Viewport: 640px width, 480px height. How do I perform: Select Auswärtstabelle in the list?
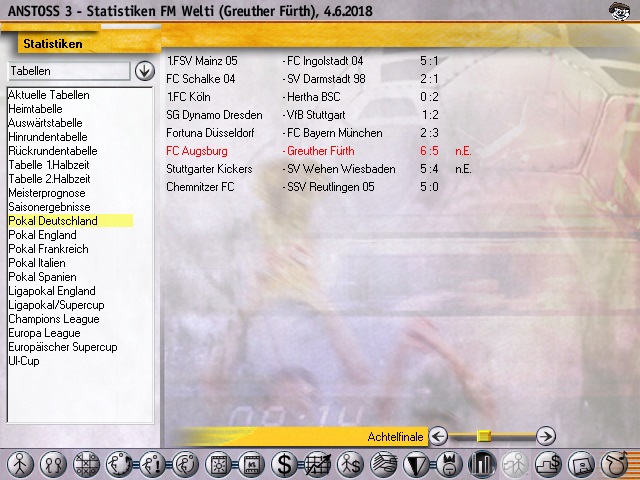coord(45,123)
